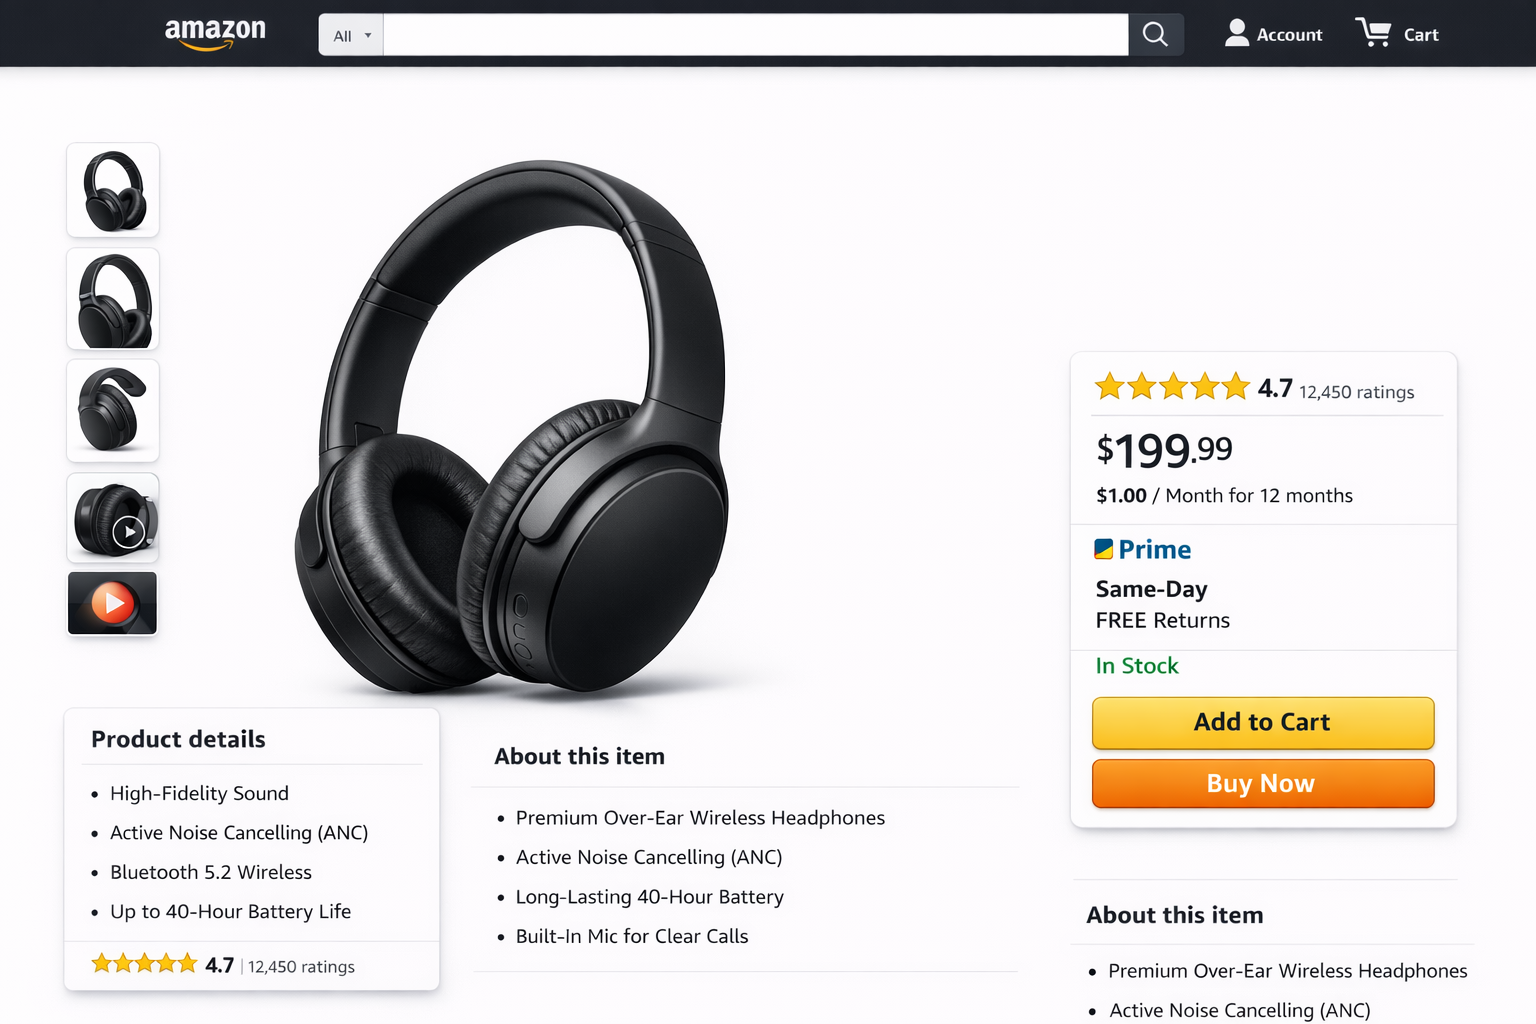Click the Account person icon
Viewport: 1536px width, 1024px height.
coord(1237,33)
